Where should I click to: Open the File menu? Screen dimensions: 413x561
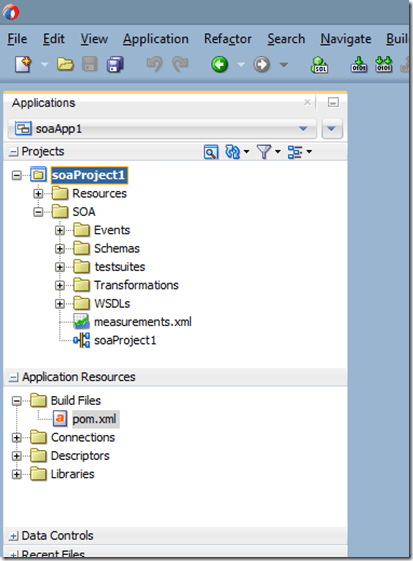tap(17, 39)
